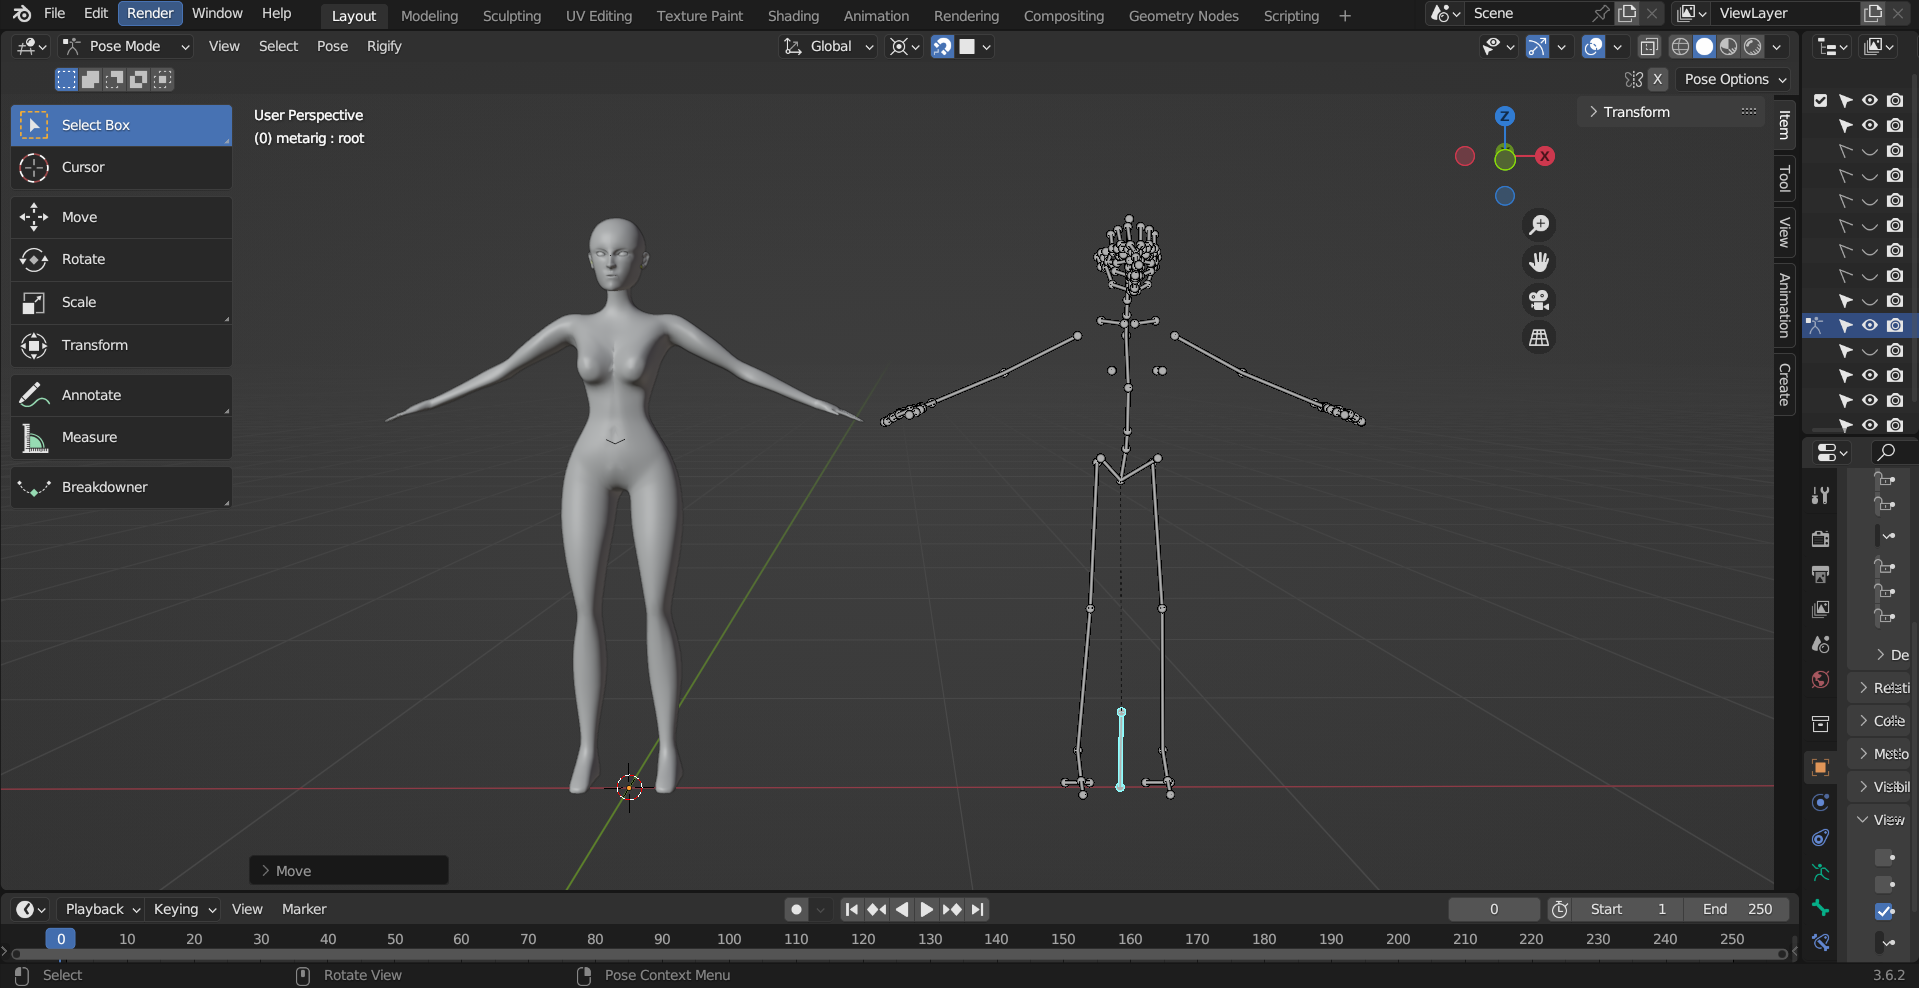Toggle viewport gizmos button

[1537, 46]
